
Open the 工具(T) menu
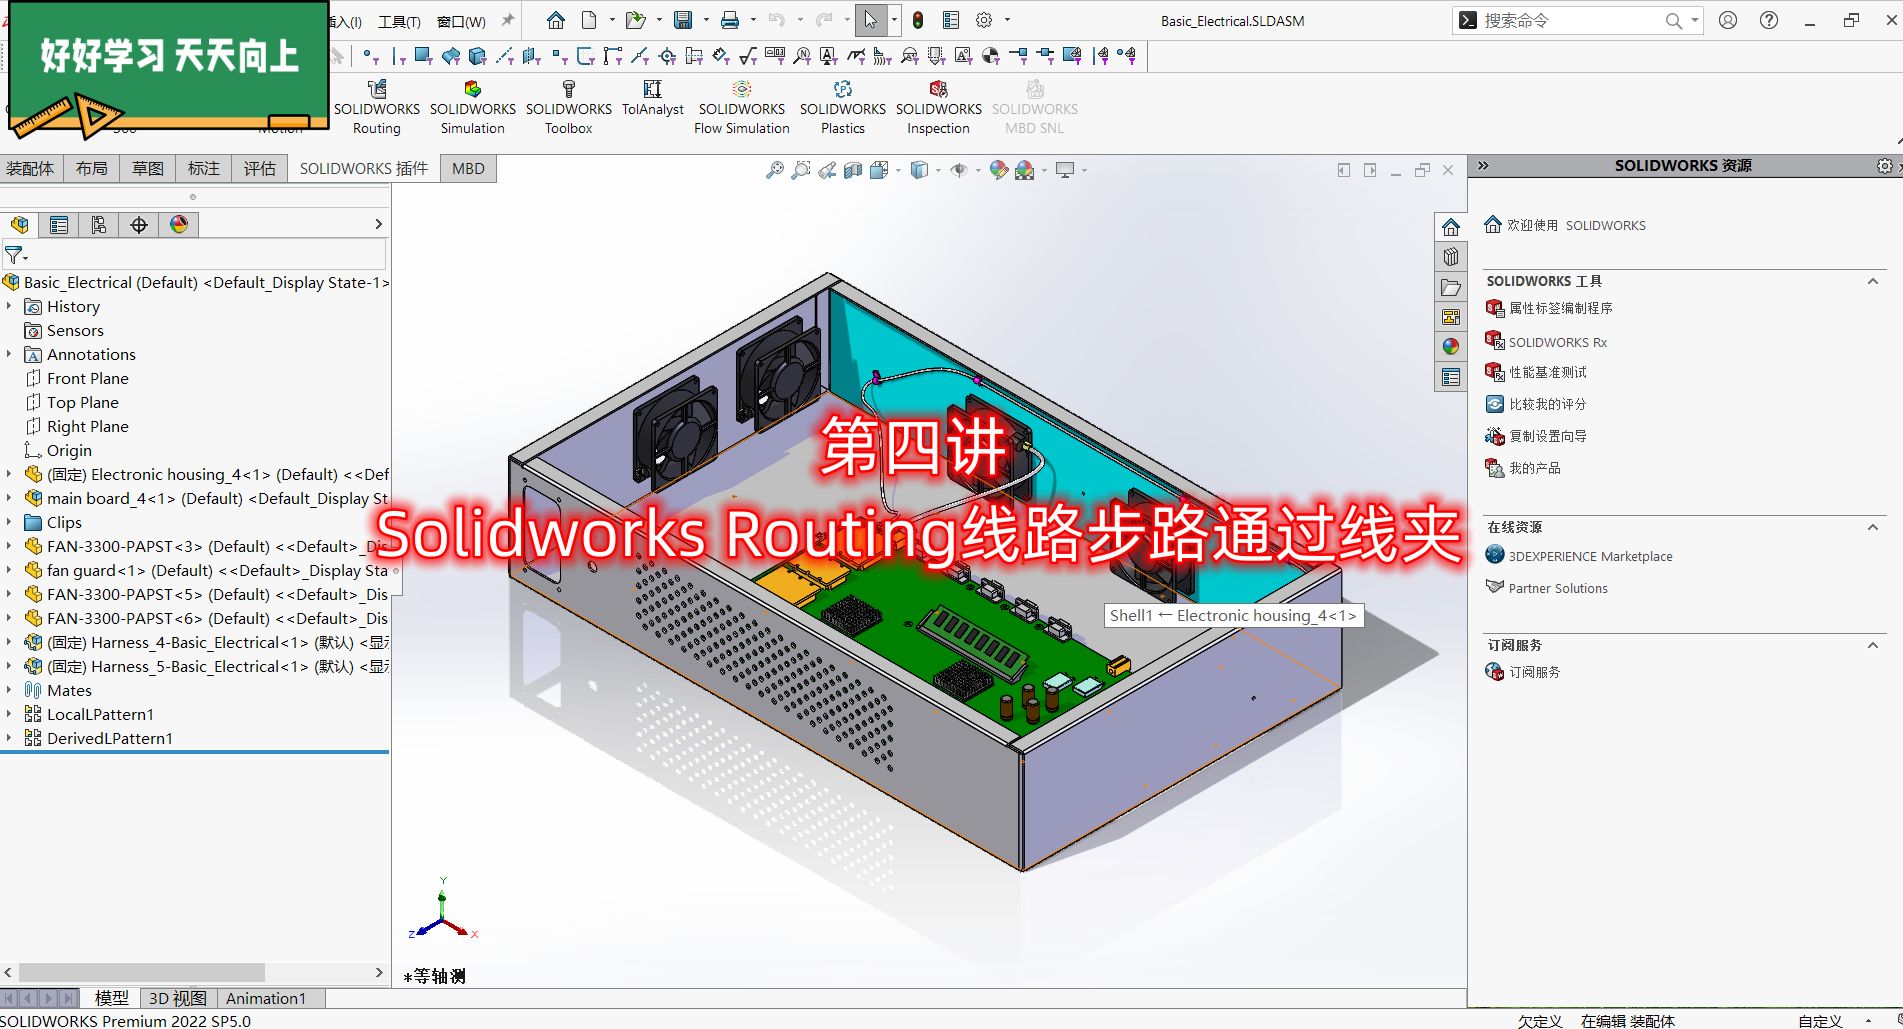point(397,21)
